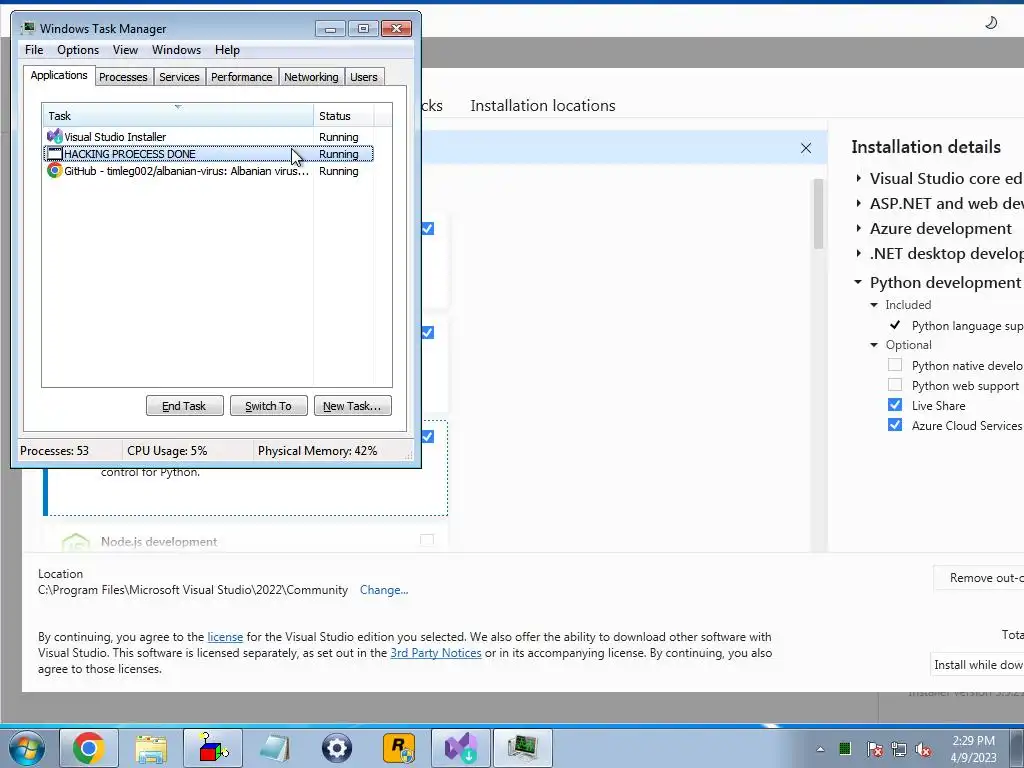Enable Python web support checkbox
Viewport: 1024px width, 768px height.
tap(895, 385)
